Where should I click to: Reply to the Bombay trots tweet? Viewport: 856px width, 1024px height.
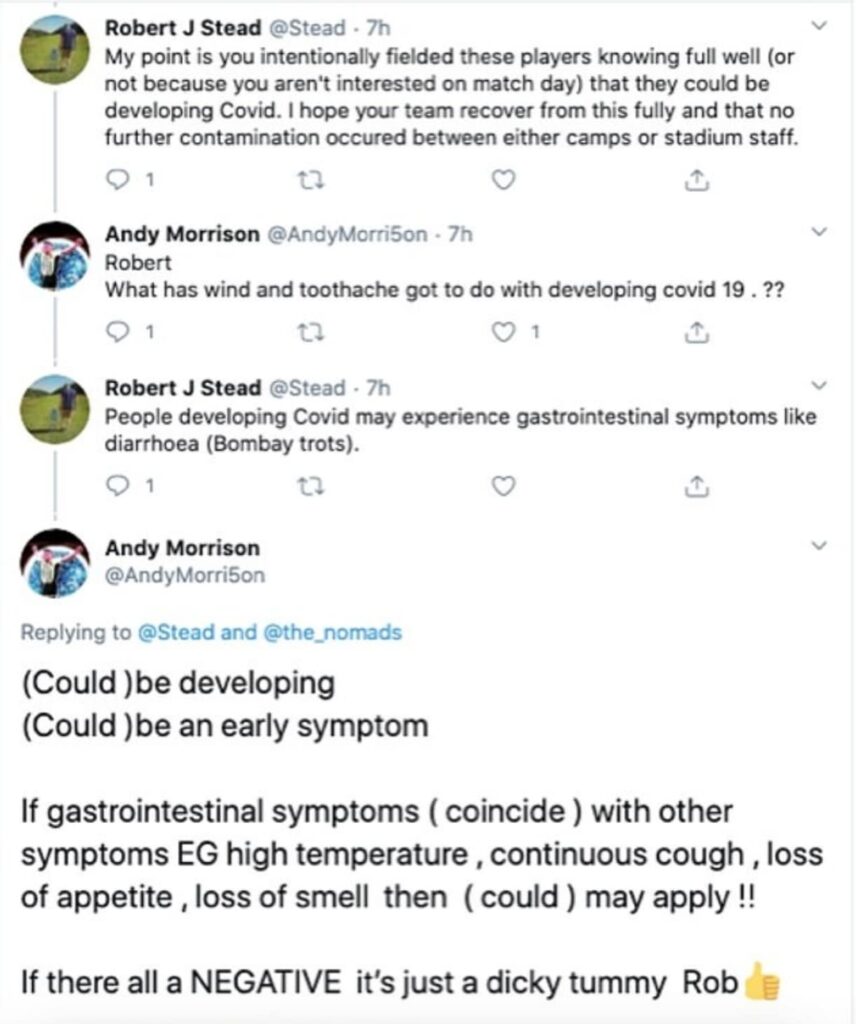click(x=116, y=486)
